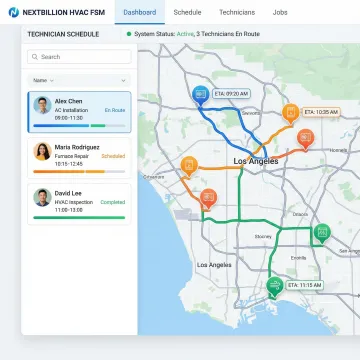360x360 pixels.
Task: Click the ETA 10:25 AM label
Action: click(321, 112)
